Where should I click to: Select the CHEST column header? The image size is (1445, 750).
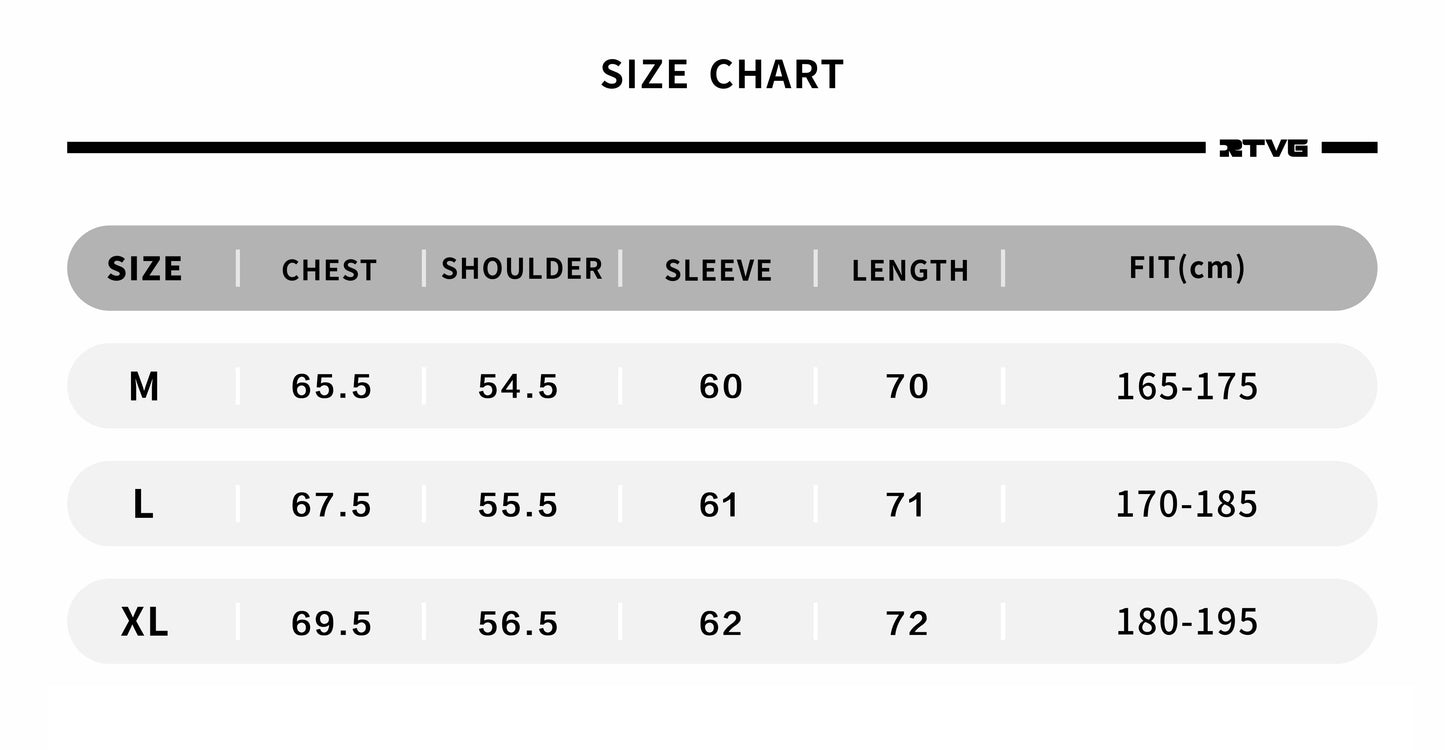pyautogui.click(x=329, y=270)
